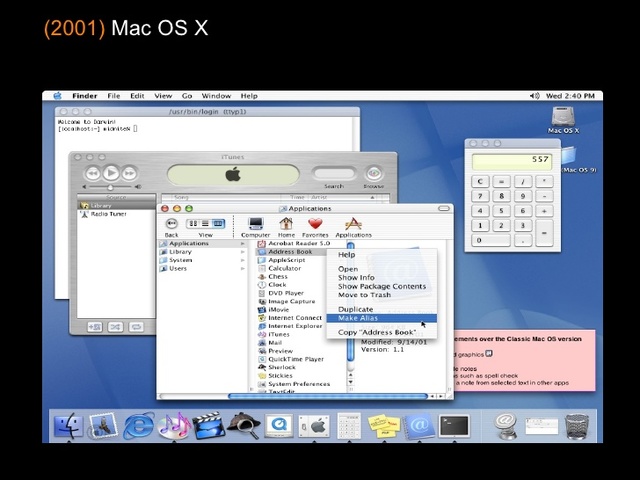Launch iMovie clapperboard in Dock
This screenshot has width=640, height=480.
coord(209,426)
